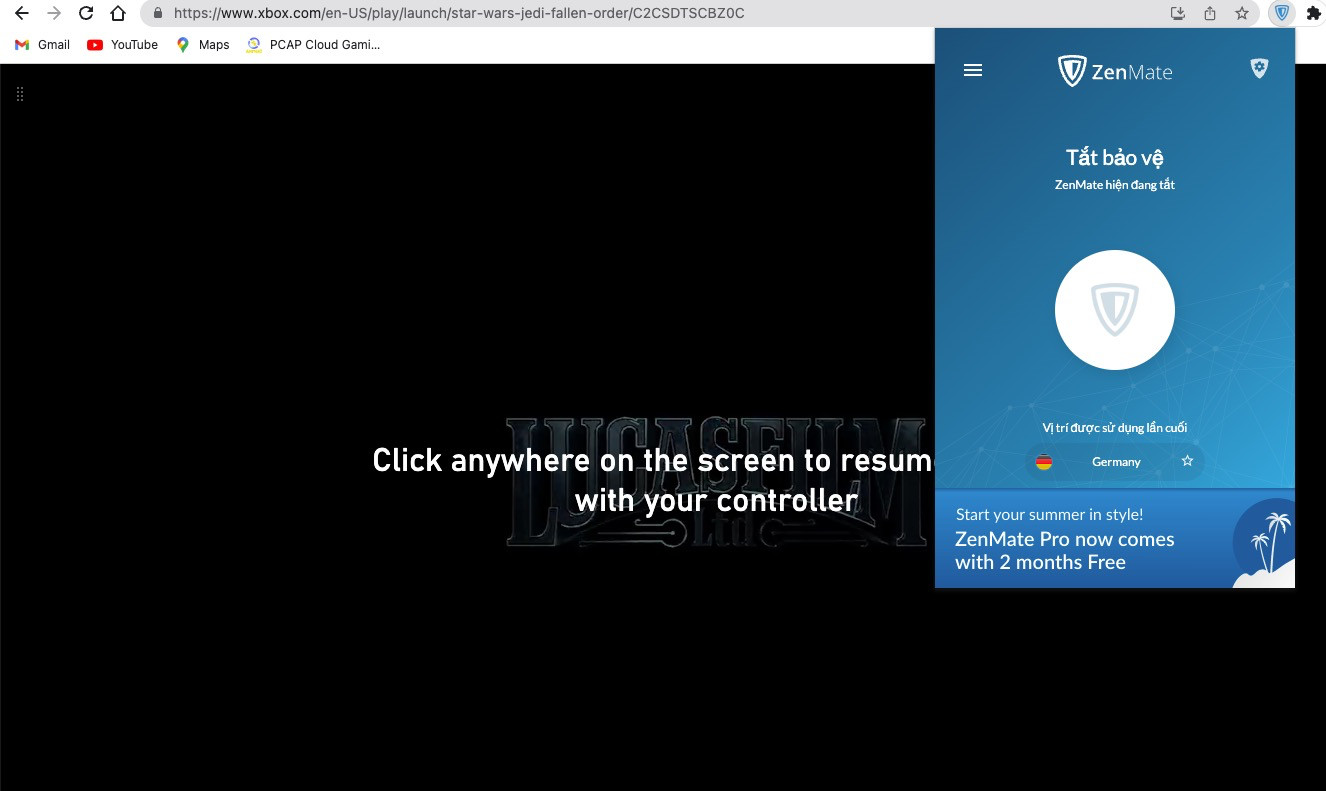The image size is (1326, 791).
Task: Open ZenMate Pro 2 months Free banner
Action: (x=1115, y=539)
